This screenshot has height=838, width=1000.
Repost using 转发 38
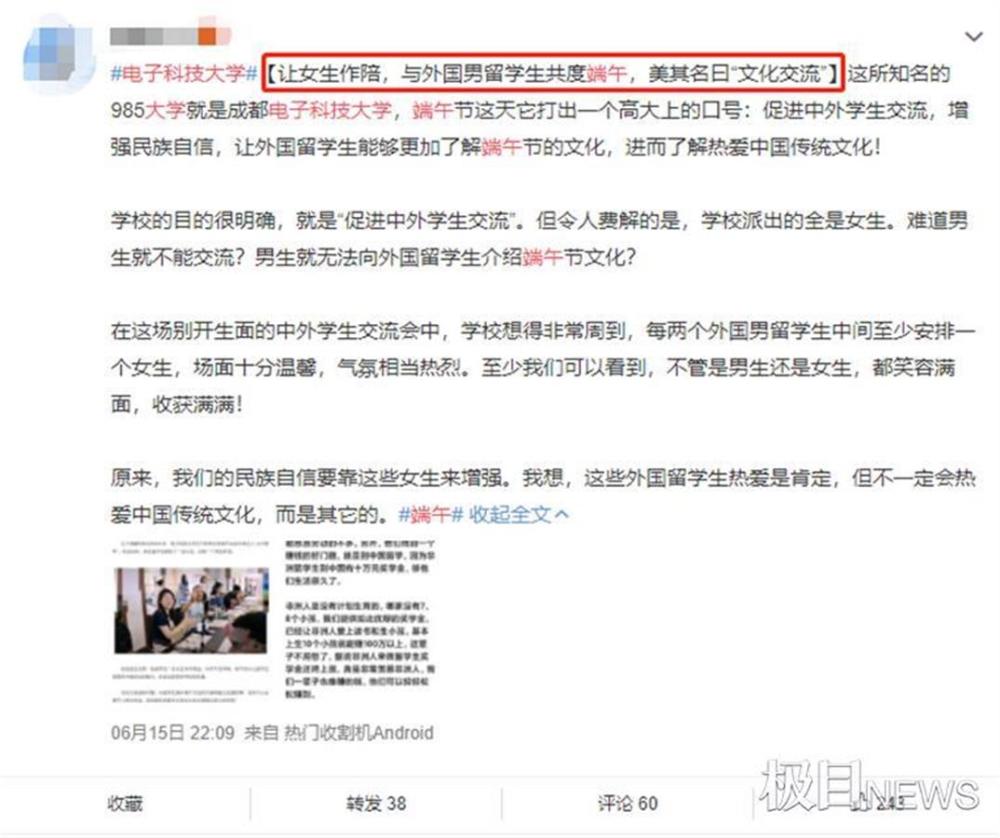(376, 804)
